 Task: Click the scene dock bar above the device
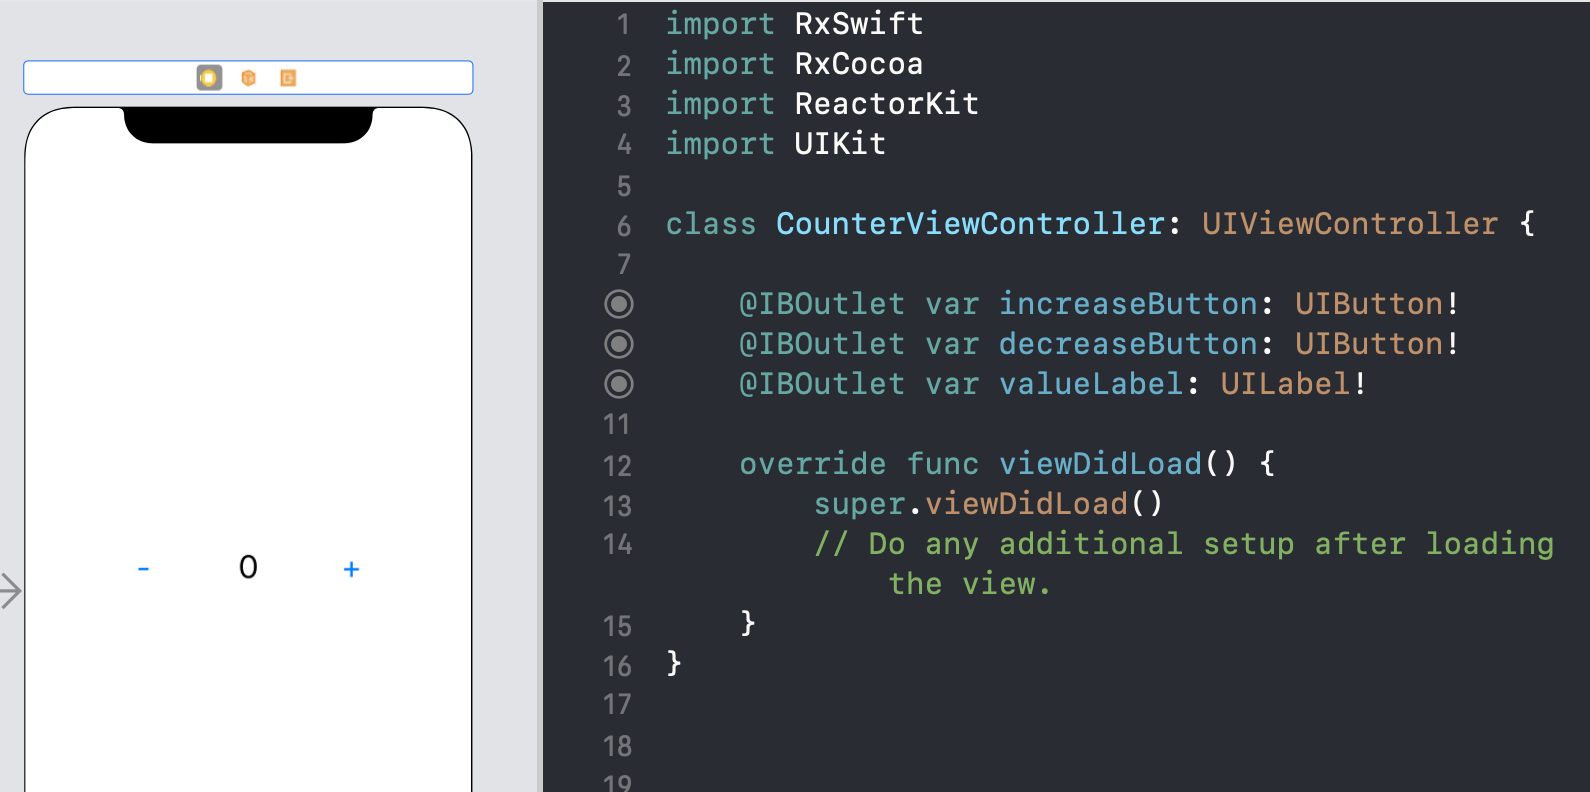(x=248, y=78)
